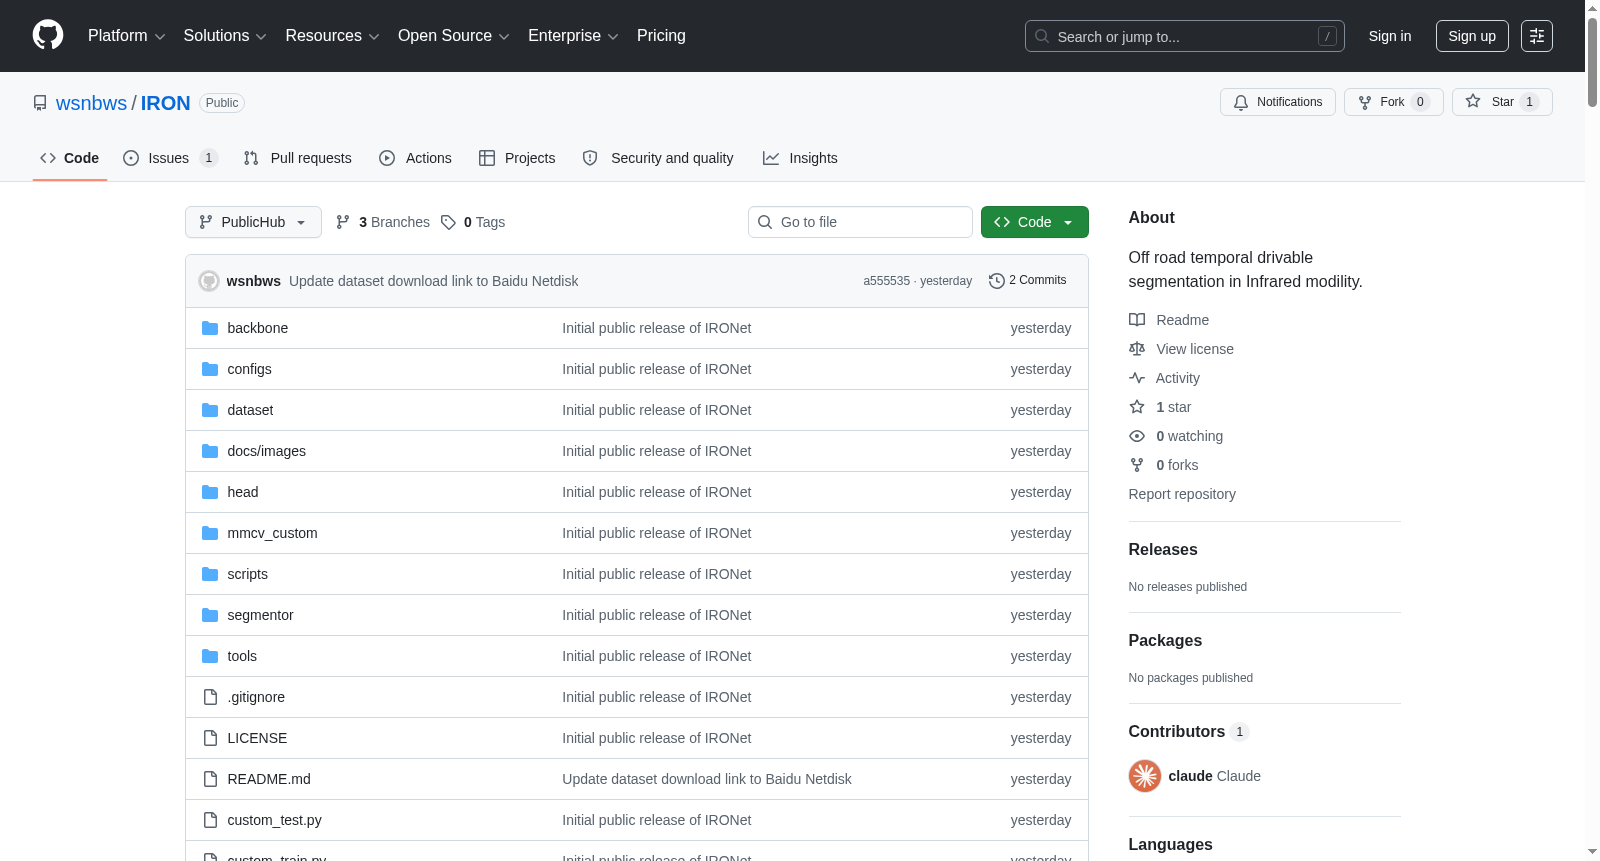This screenshot has width=1600, height=861.
Task: Open the commit hash a555535 link
Action: pos(886,281)
